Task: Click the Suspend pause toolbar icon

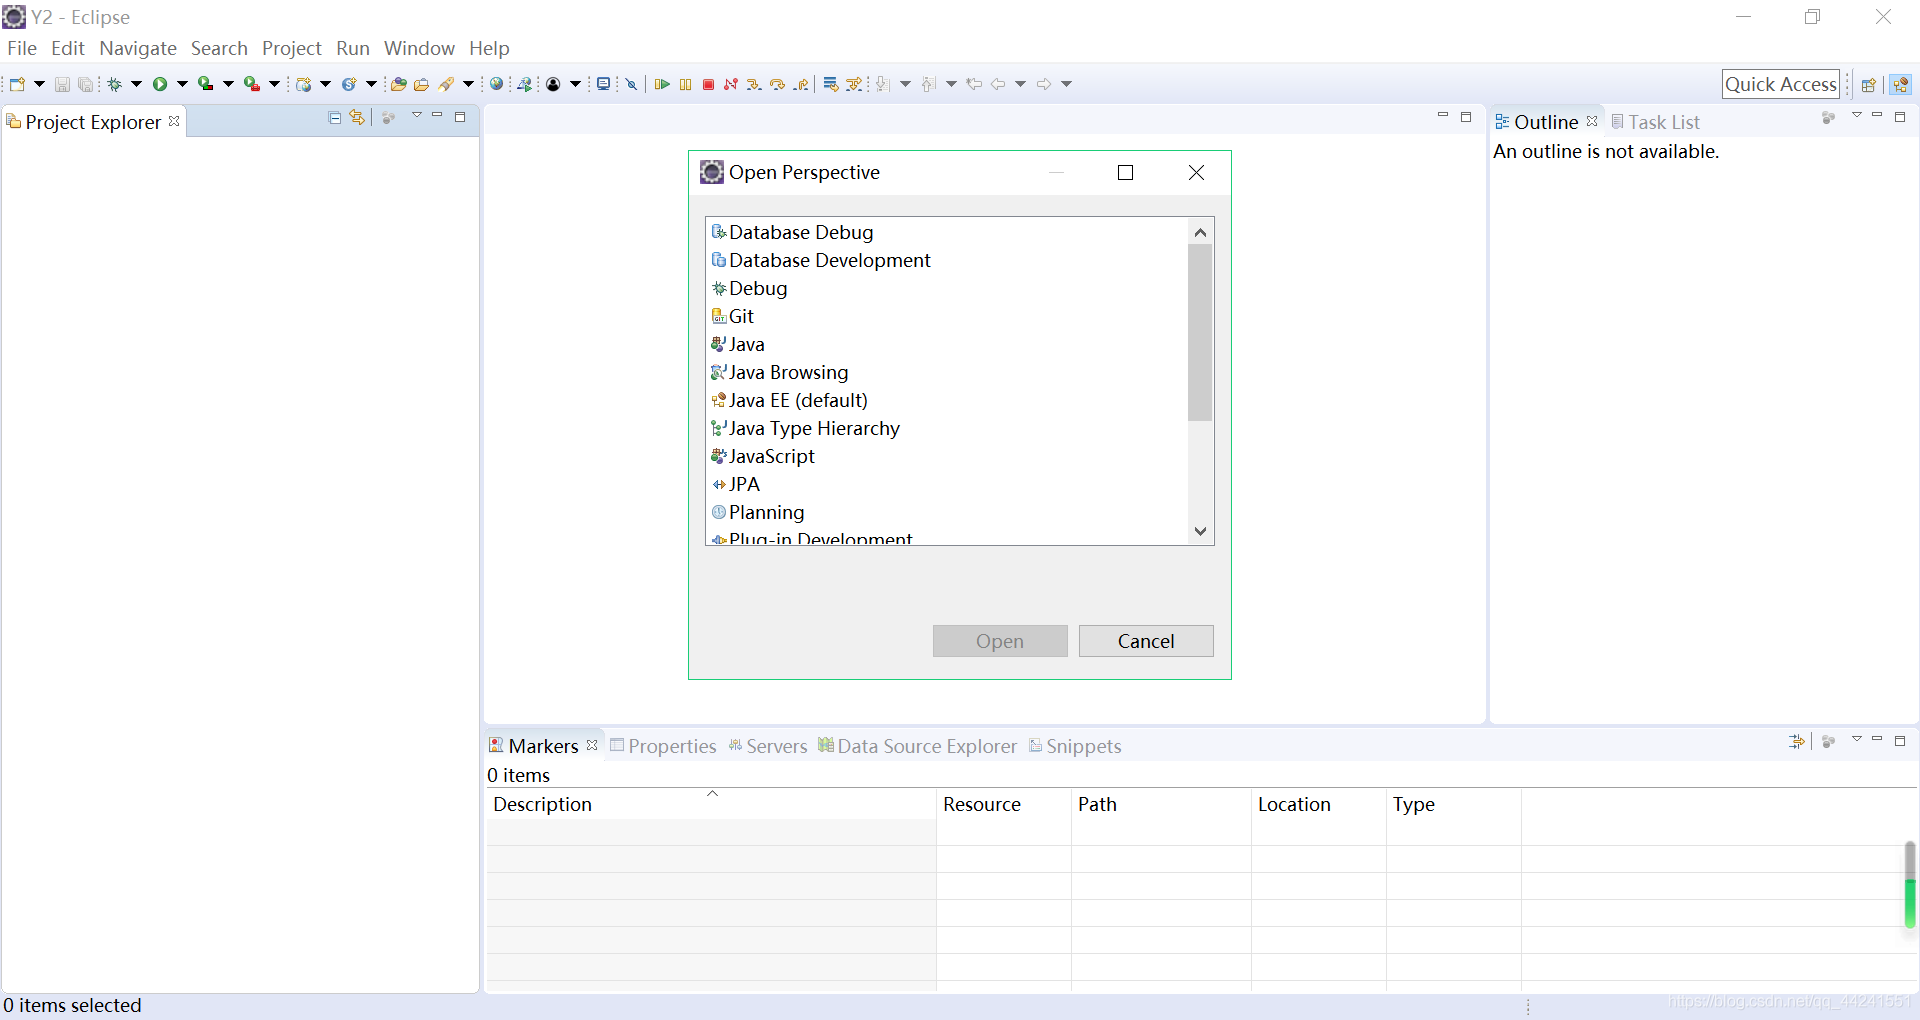Action: [685, 84]
